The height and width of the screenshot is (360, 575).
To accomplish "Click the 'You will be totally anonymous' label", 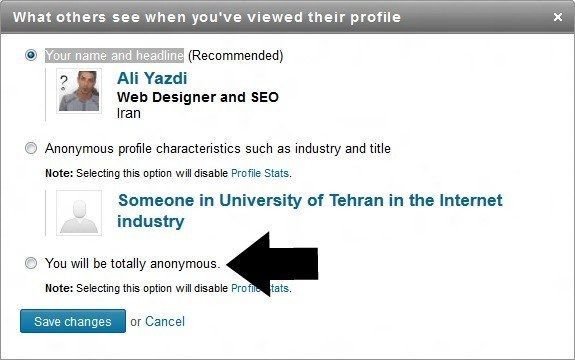I will click(133, 263).
